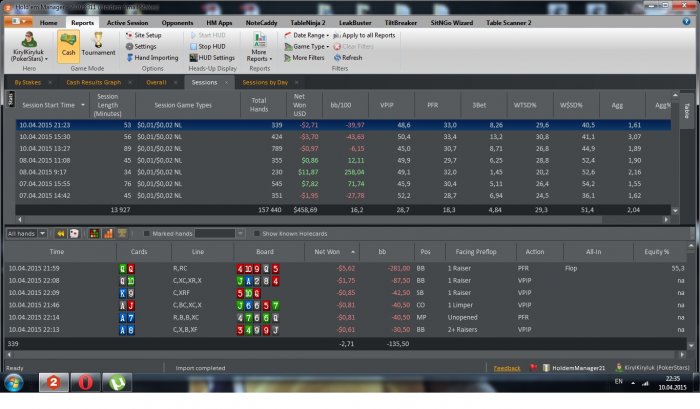Open Site Setup option
Screen dimensions: 700x409
coord(144,35)
